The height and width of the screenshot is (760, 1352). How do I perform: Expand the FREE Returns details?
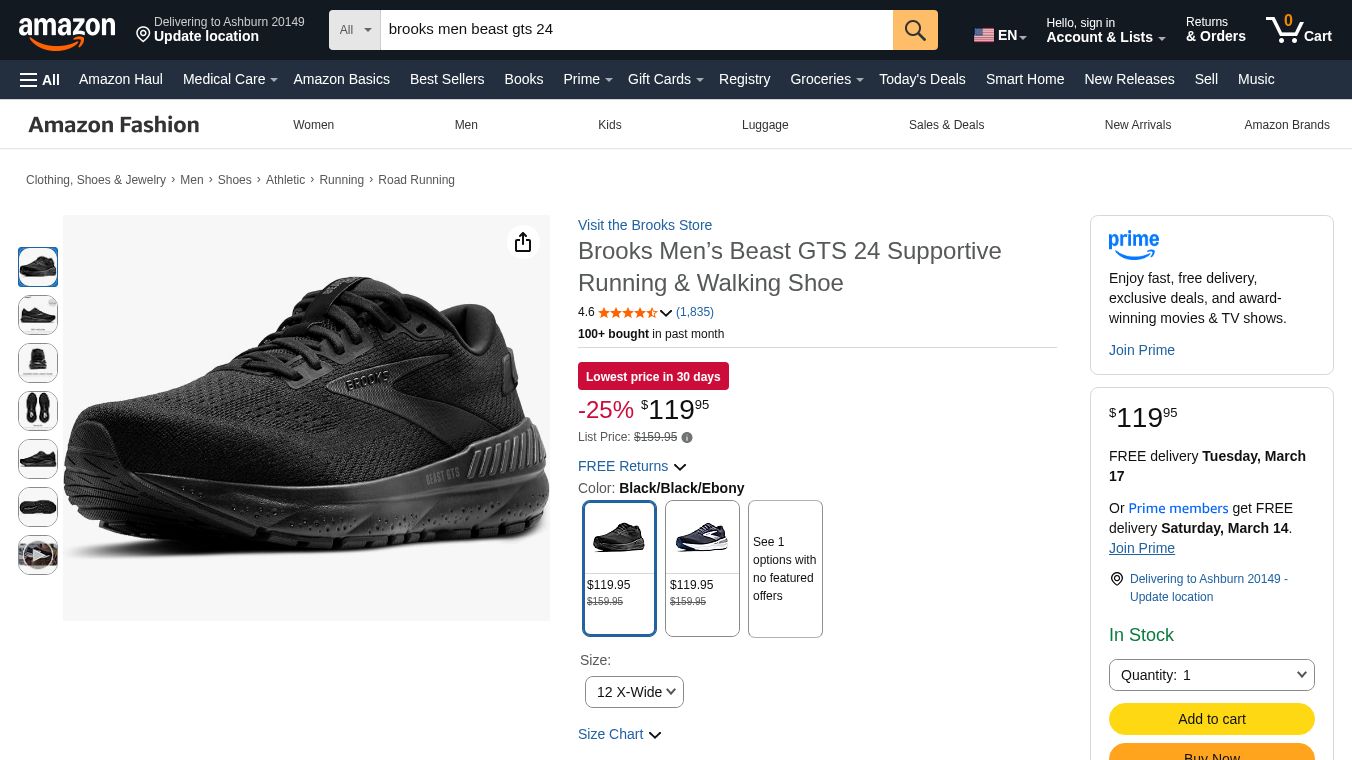tap(632, 466)
